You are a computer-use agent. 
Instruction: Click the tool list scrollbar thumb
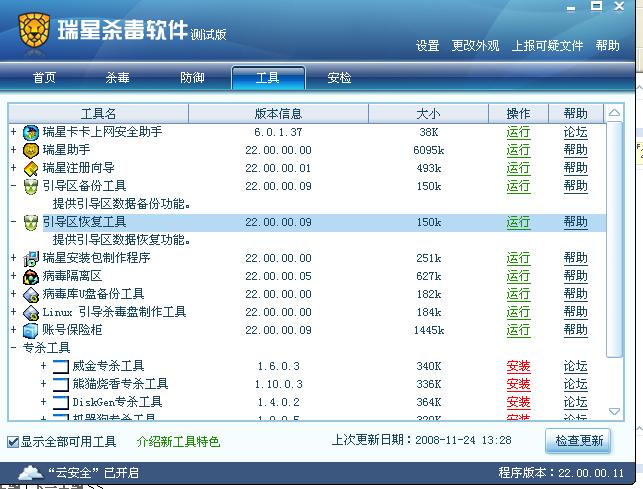(614, 240)
